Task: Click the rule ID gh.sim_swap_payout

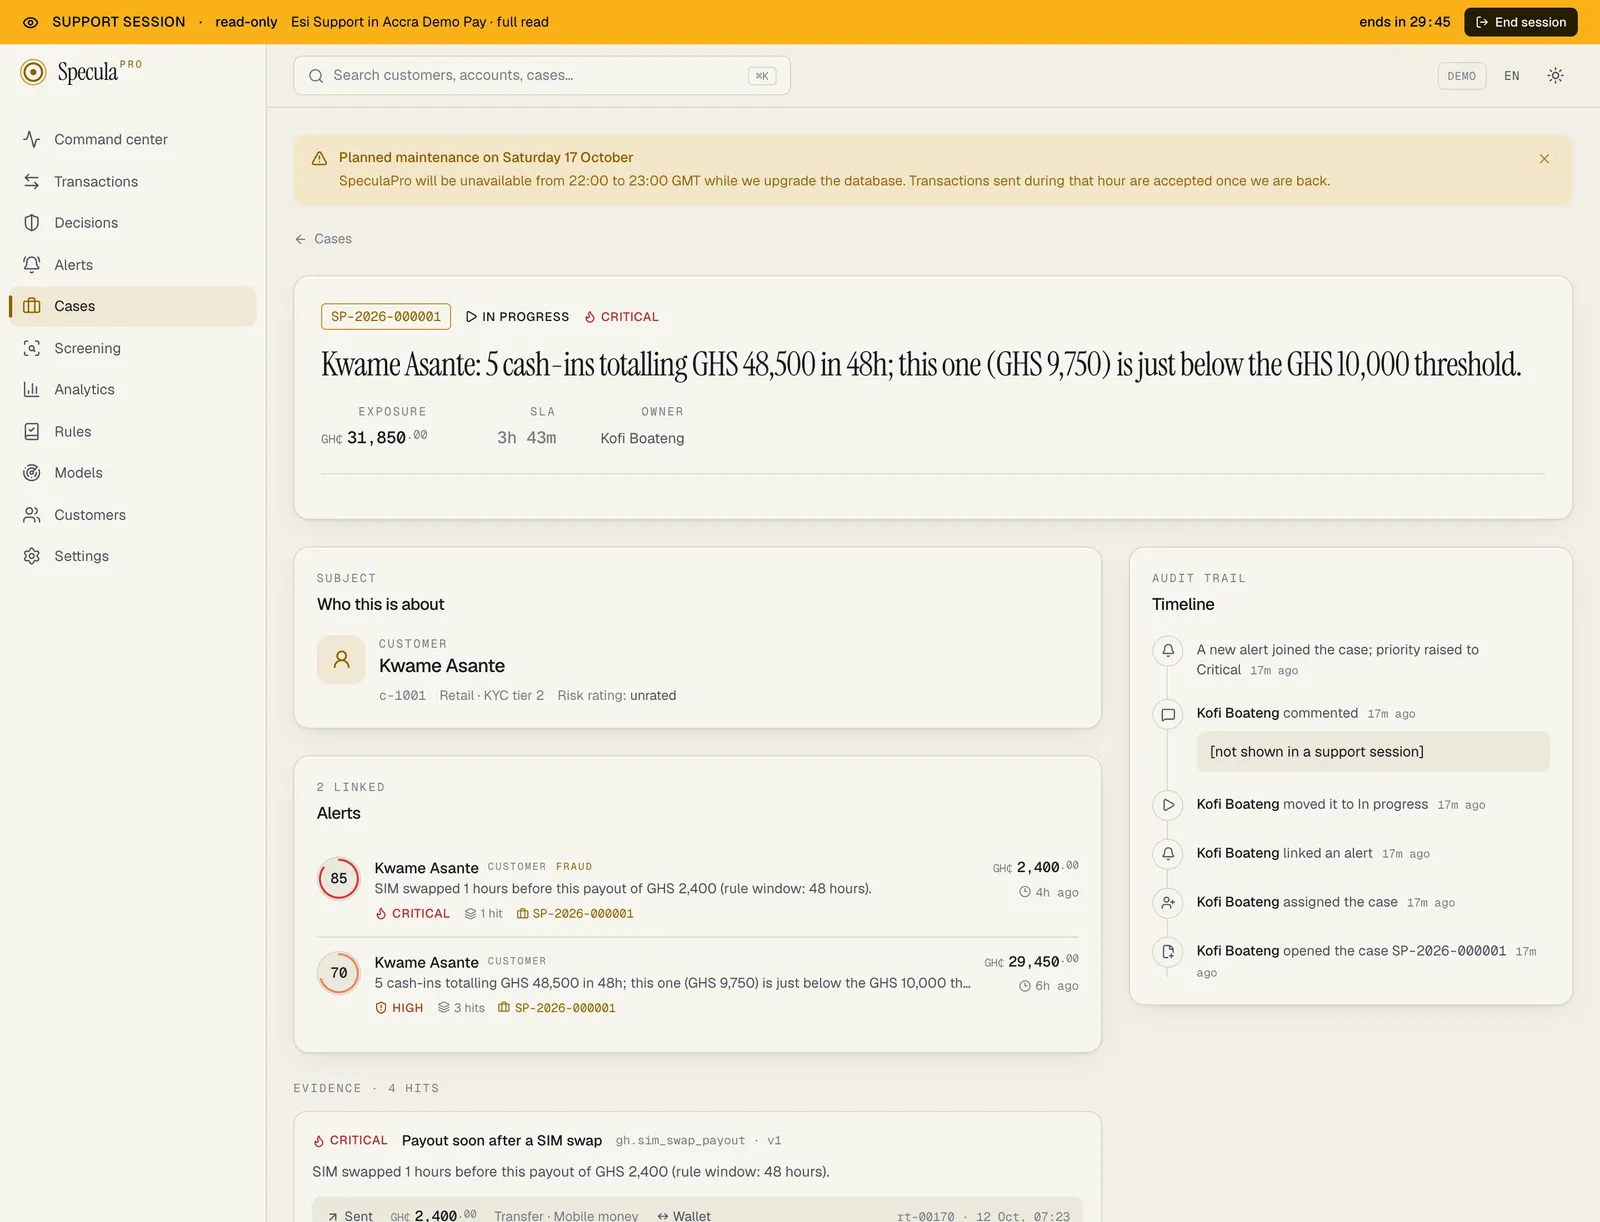Action: point(680,1141)
